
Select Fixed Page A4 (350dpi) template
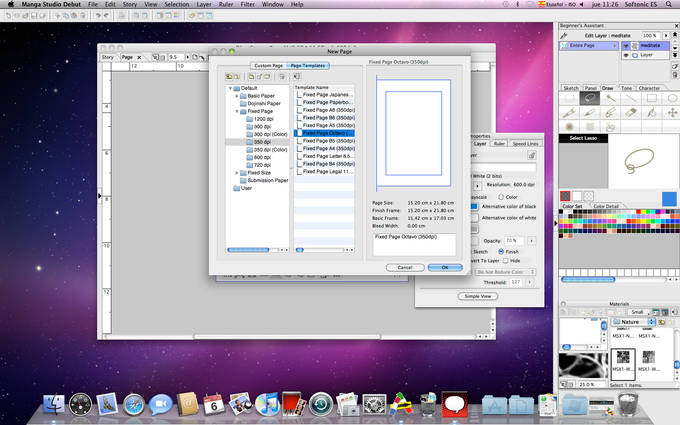[325, 149]
